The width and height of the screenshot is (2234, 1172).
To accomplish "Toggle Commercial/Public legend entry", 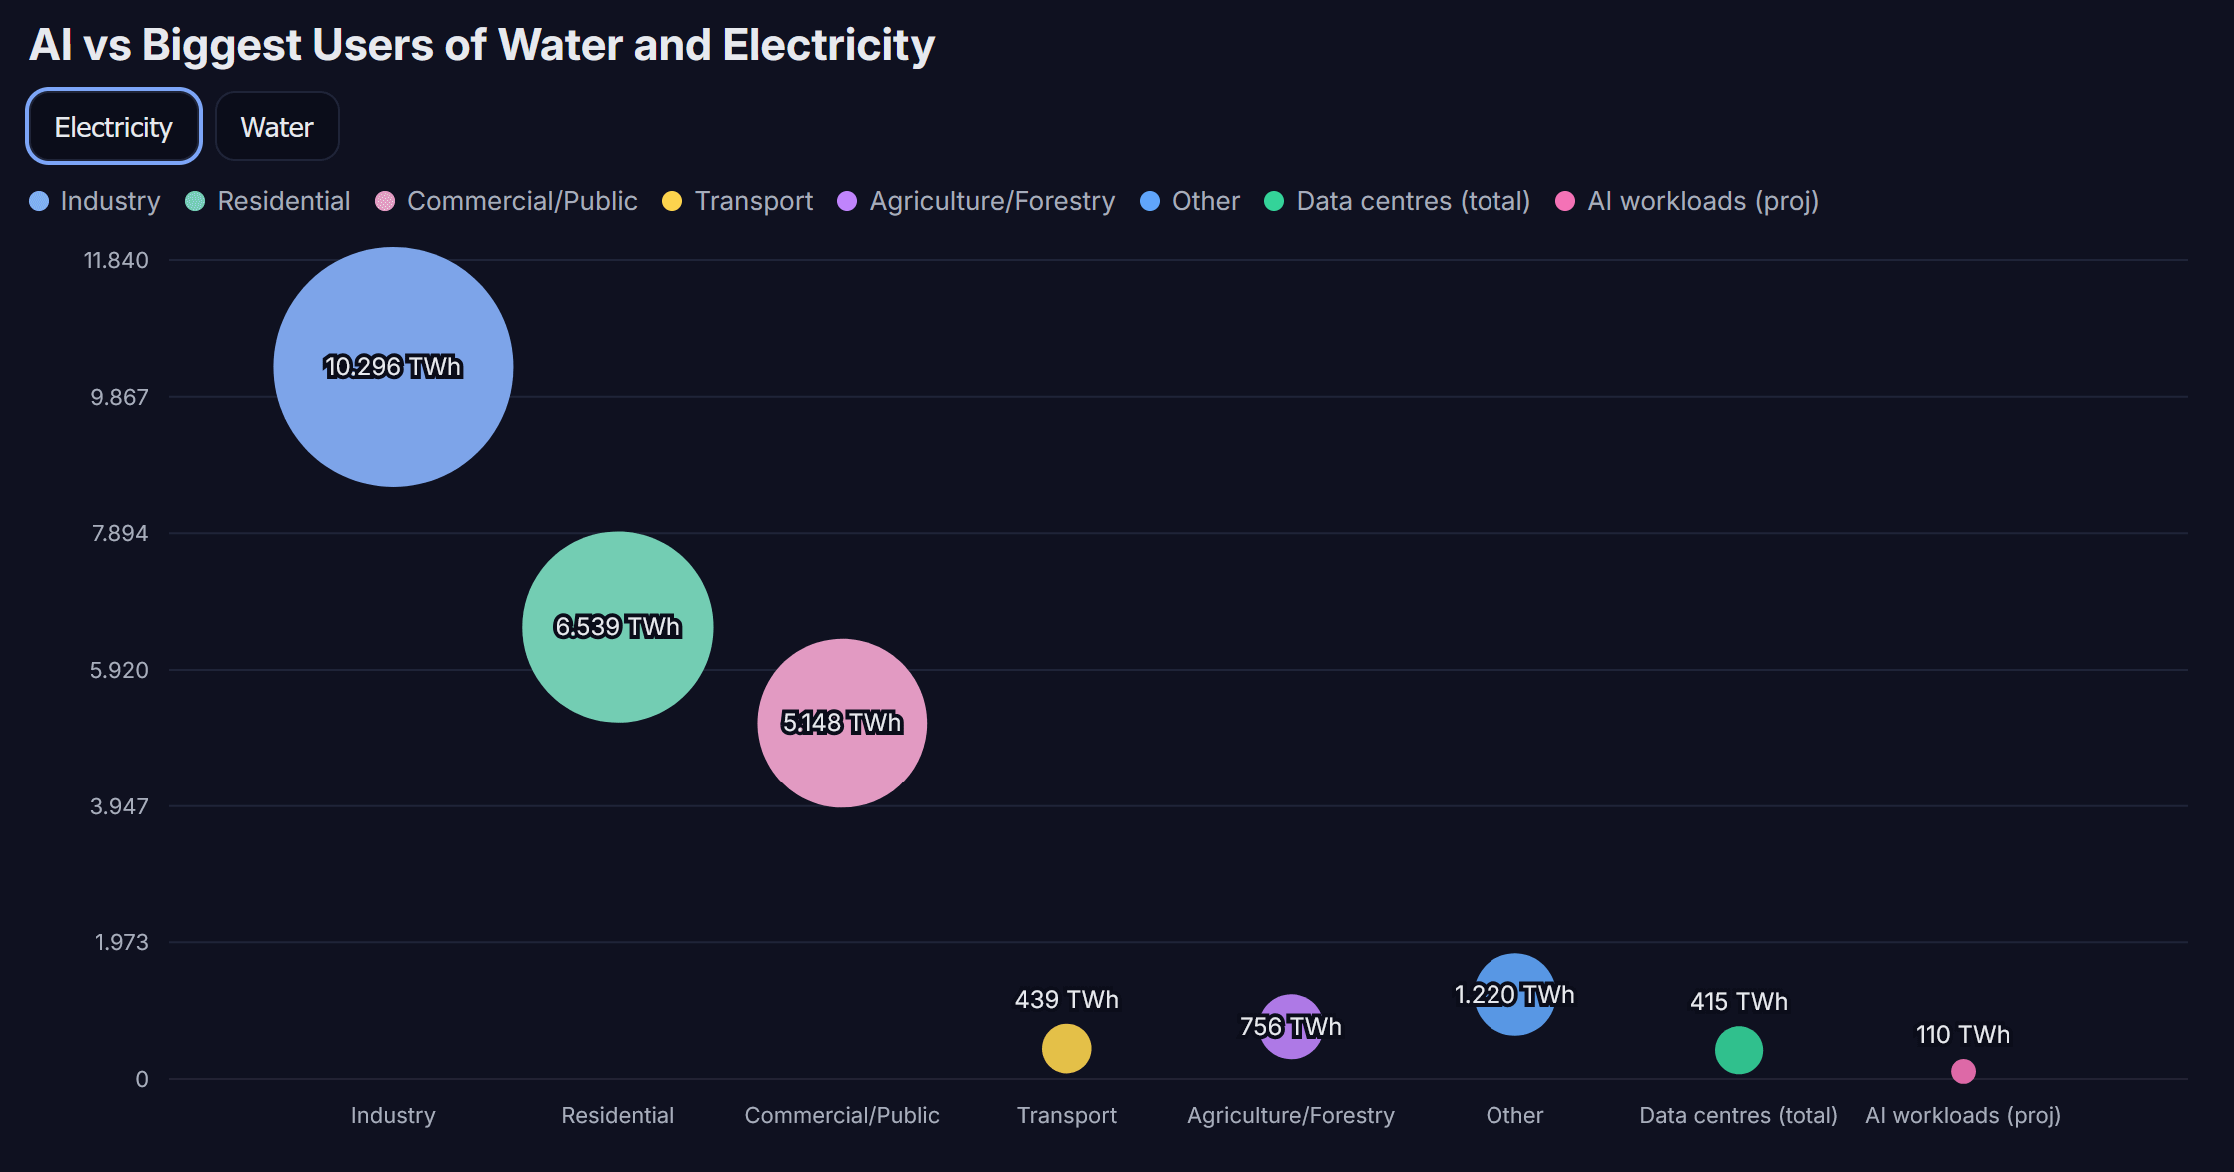I will [506, 201].
